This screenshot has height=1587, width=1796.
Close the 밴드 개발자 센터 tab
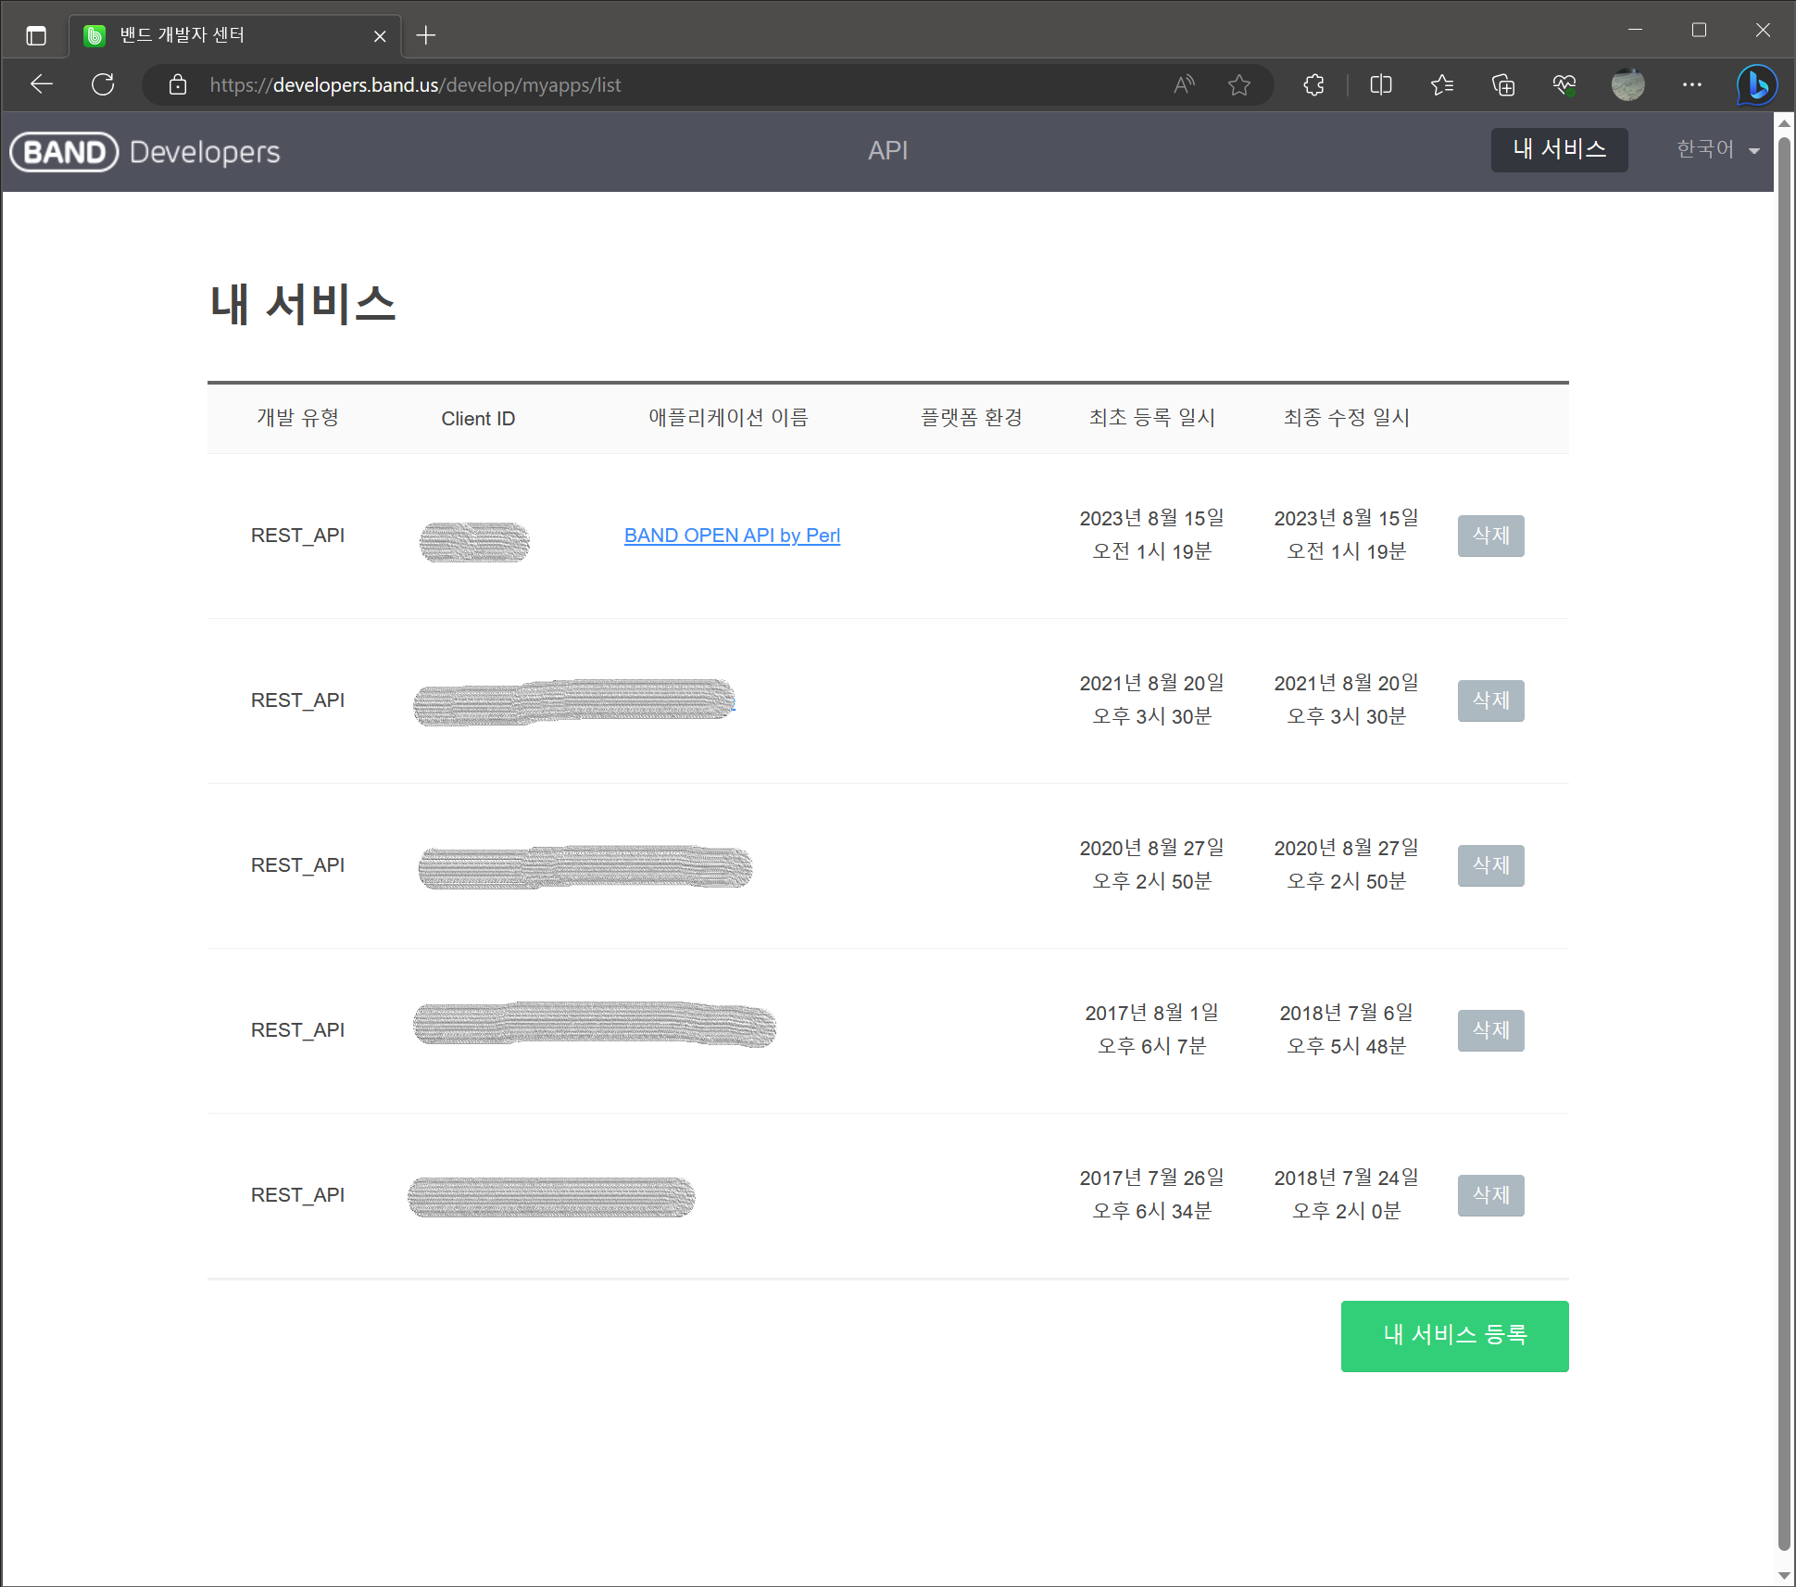[380, 36]
